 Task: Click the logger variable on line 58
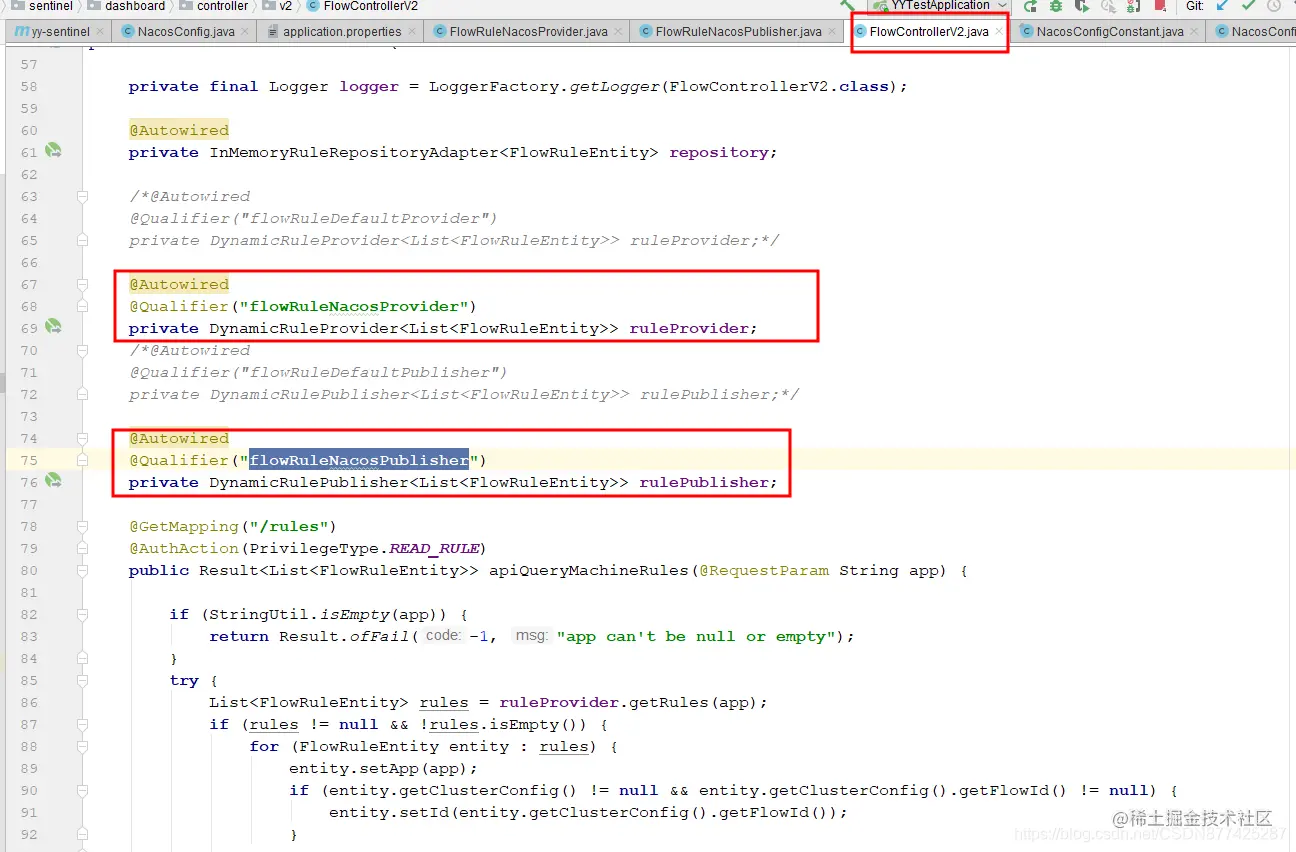[369, 86]
